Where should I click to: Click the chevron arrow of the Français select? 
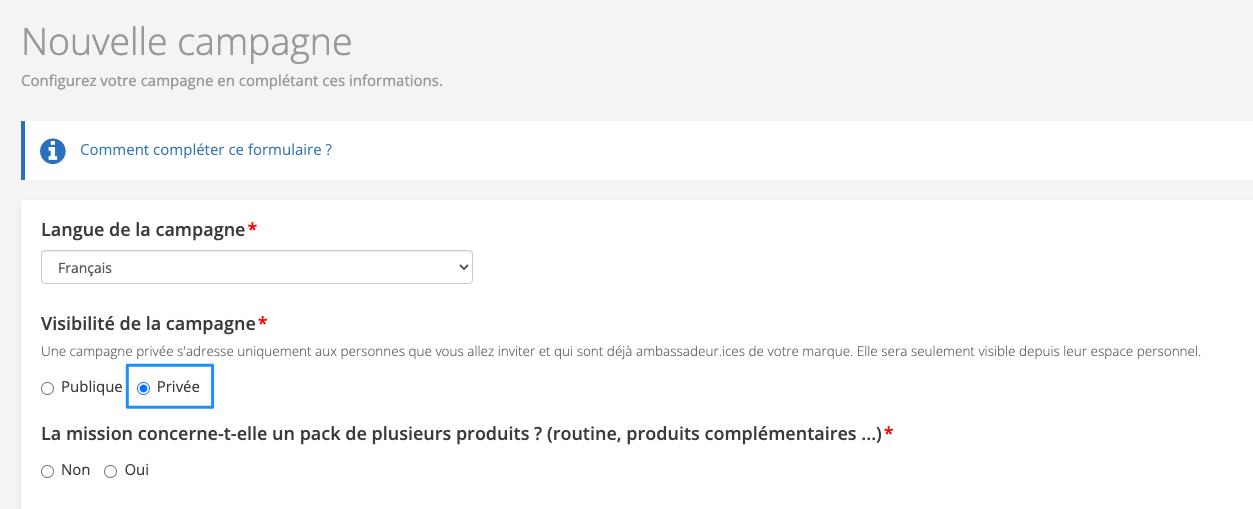coord(462,268)
